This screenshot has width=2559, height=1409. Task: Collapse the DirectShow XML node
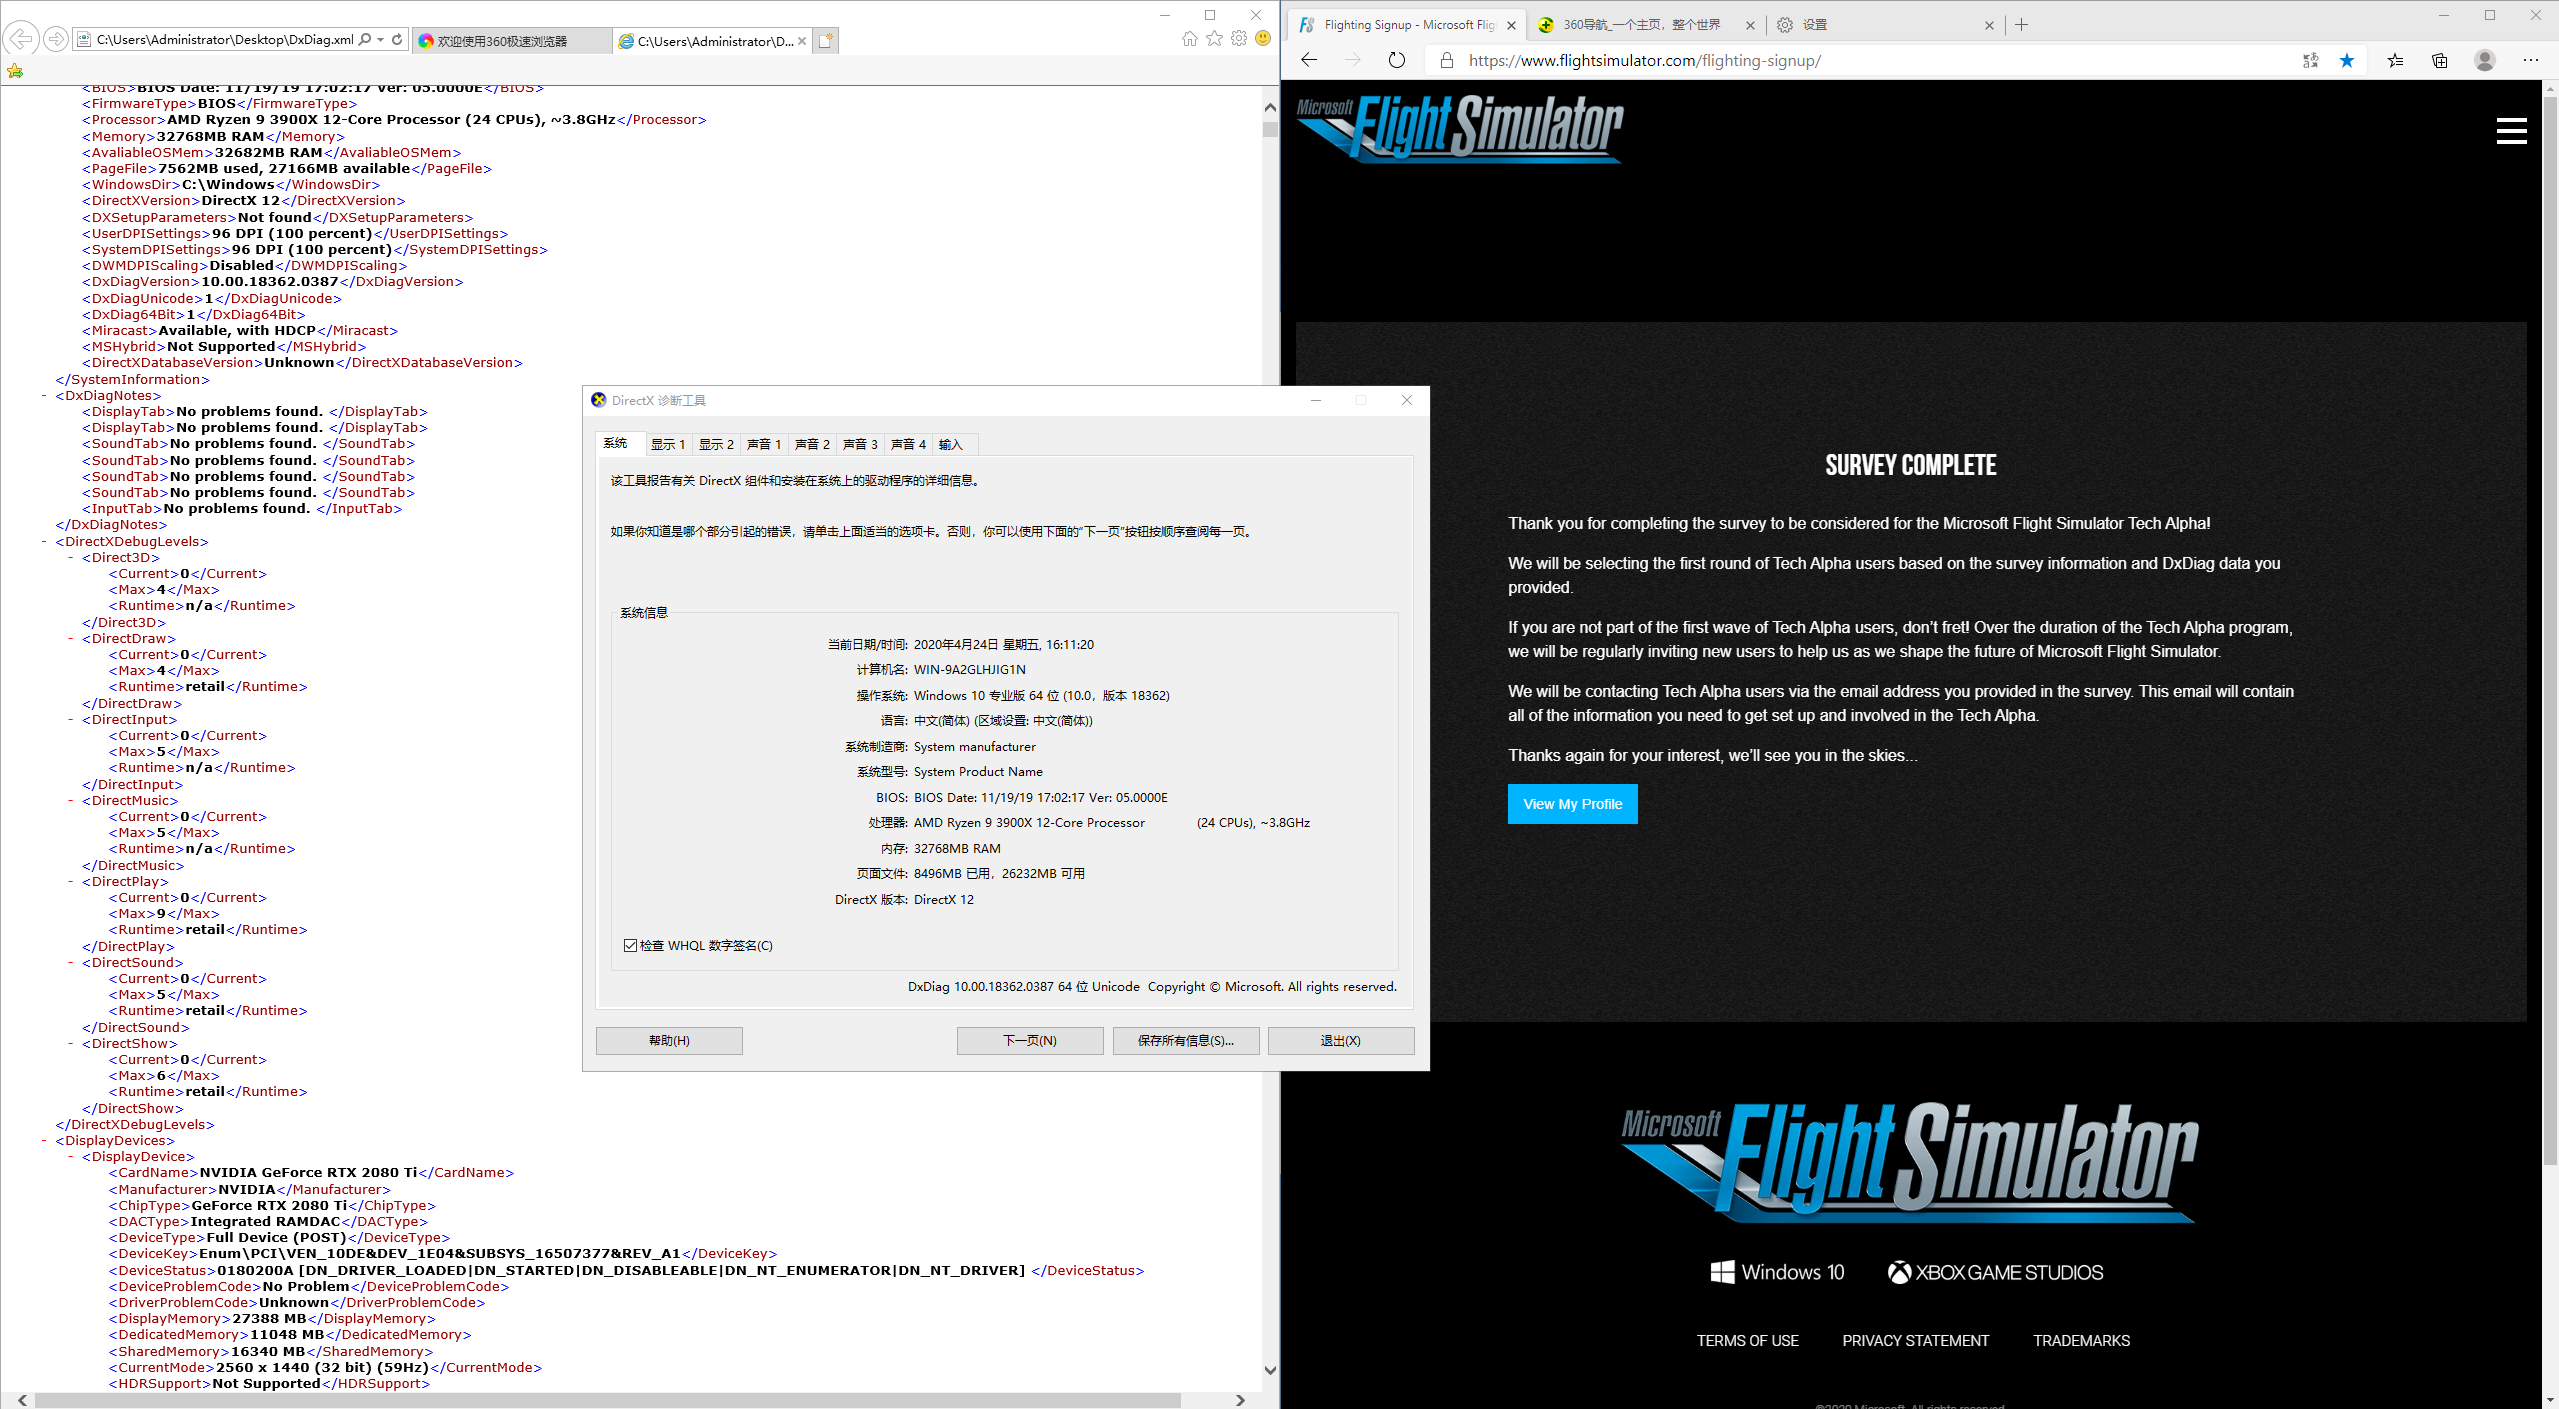[x=71, y=1044]
